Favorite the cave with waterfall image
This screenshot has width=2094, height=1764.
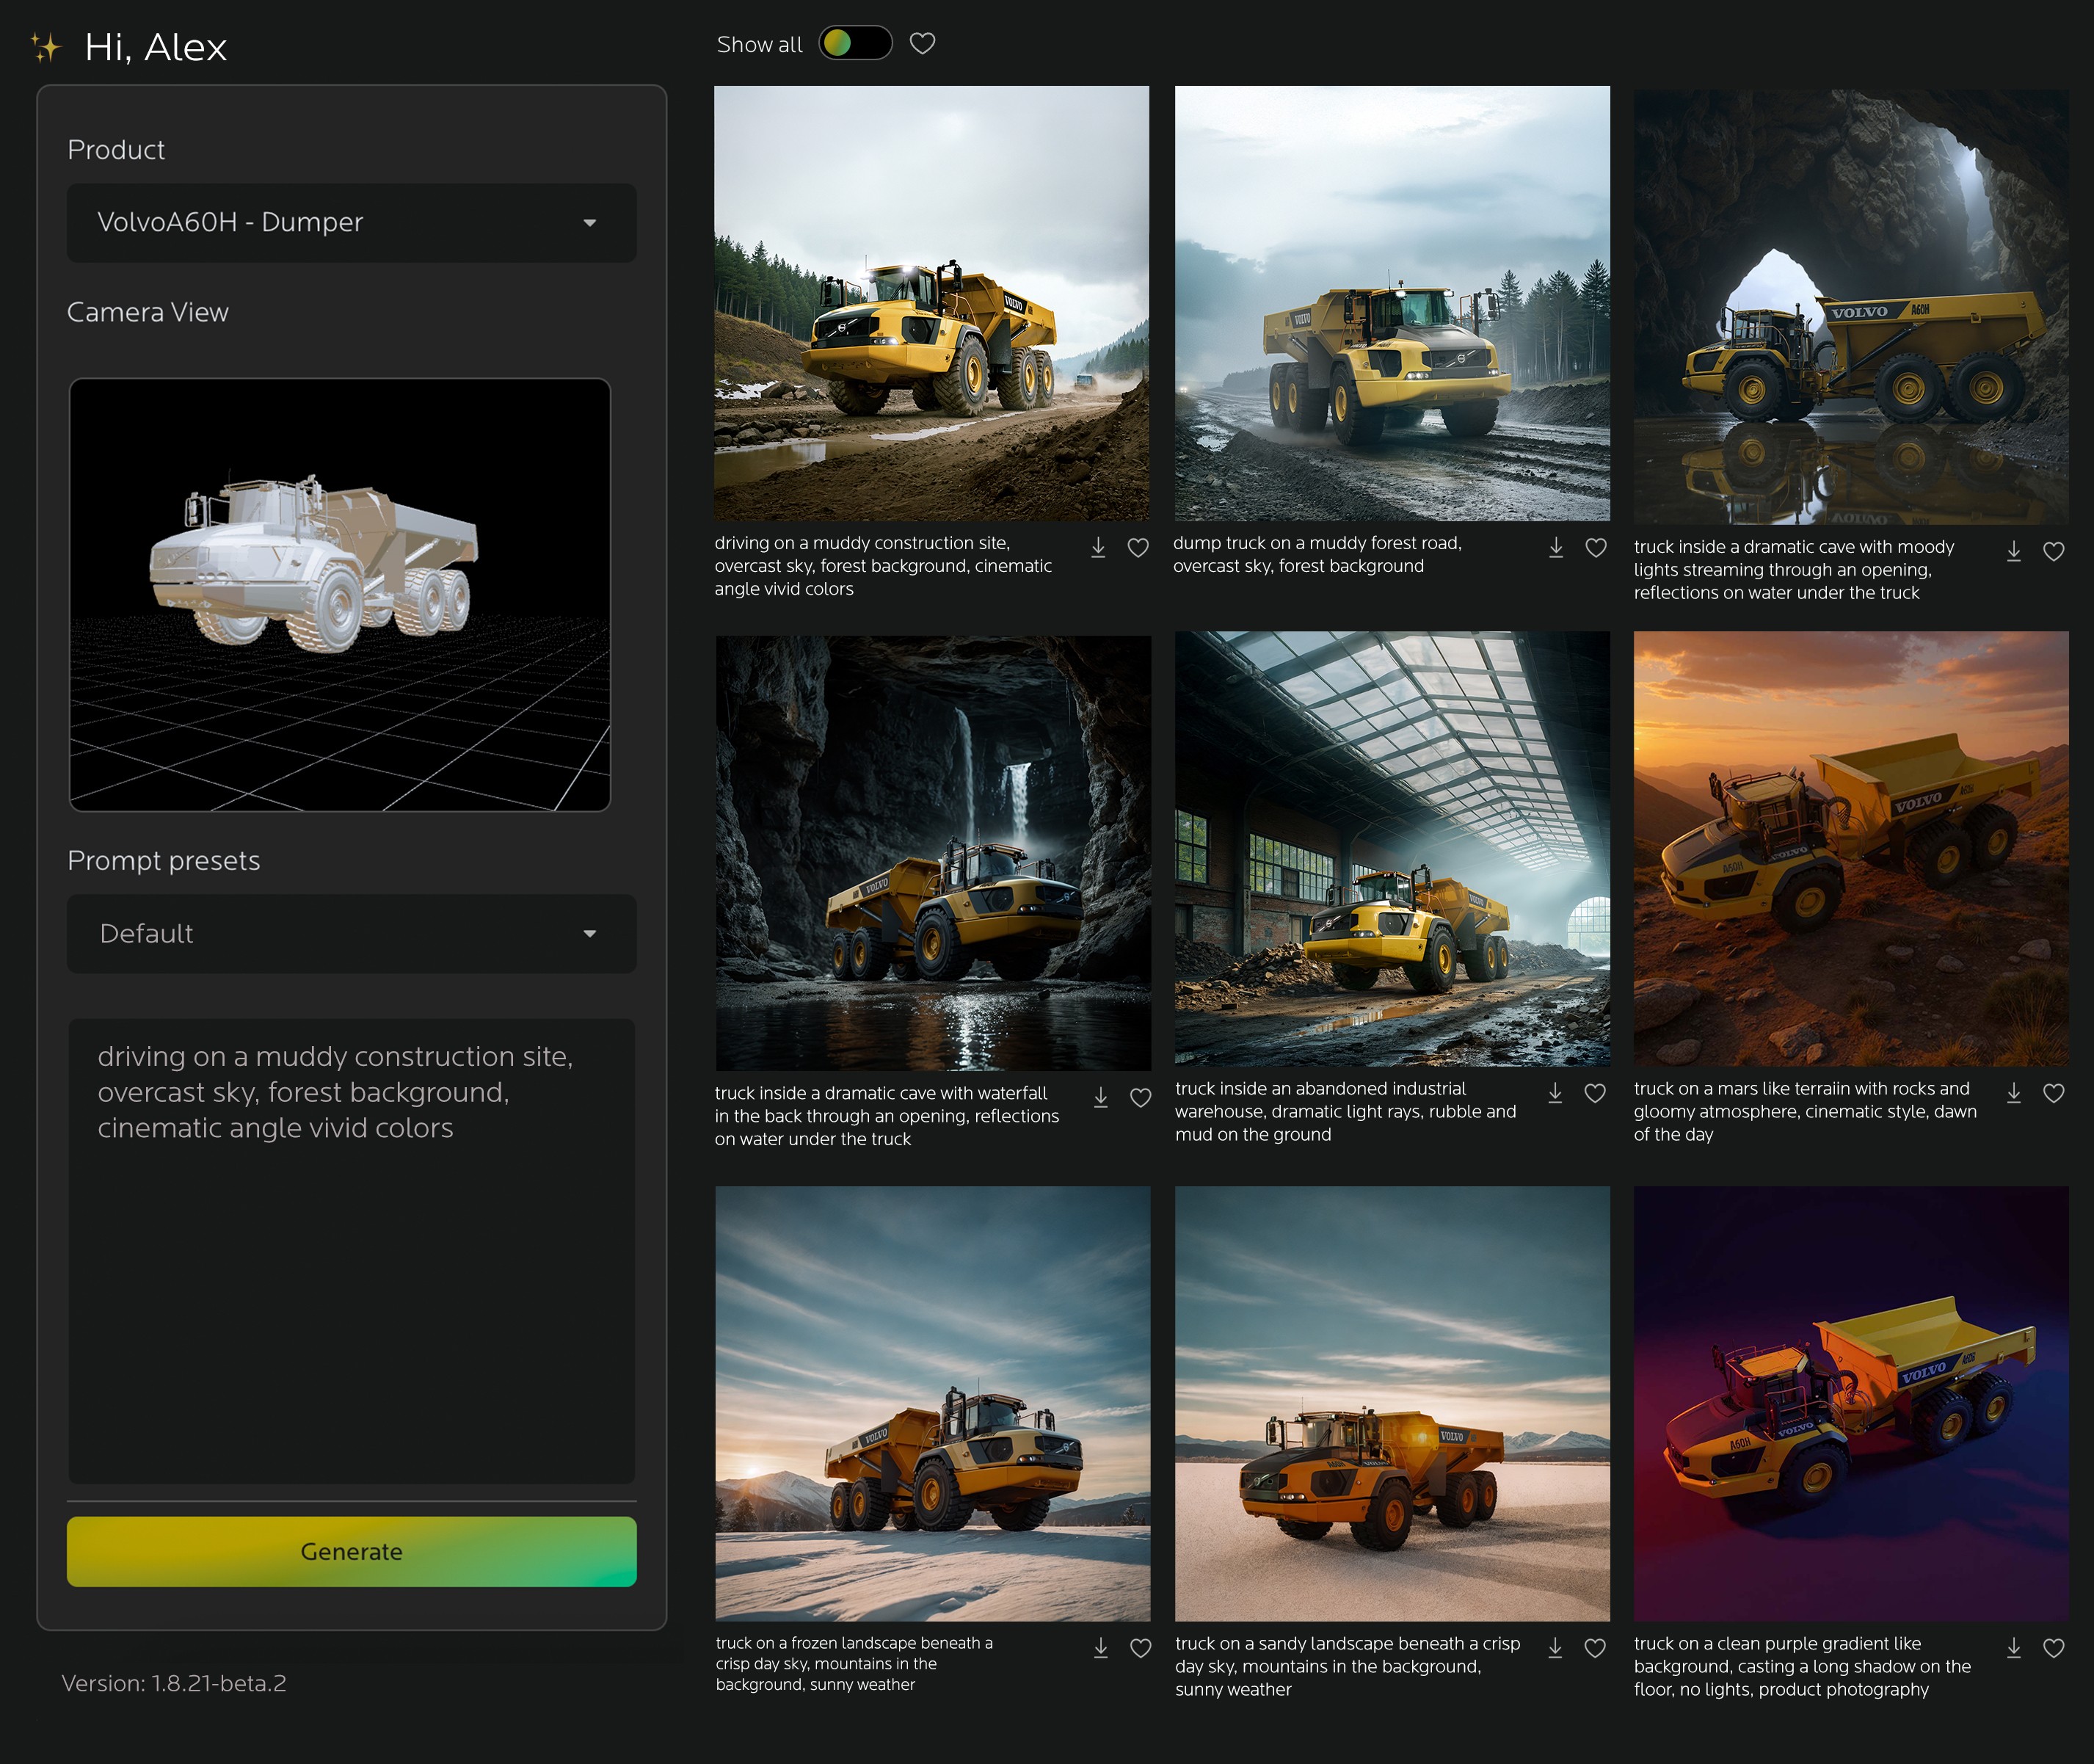pos(1140,1097)
